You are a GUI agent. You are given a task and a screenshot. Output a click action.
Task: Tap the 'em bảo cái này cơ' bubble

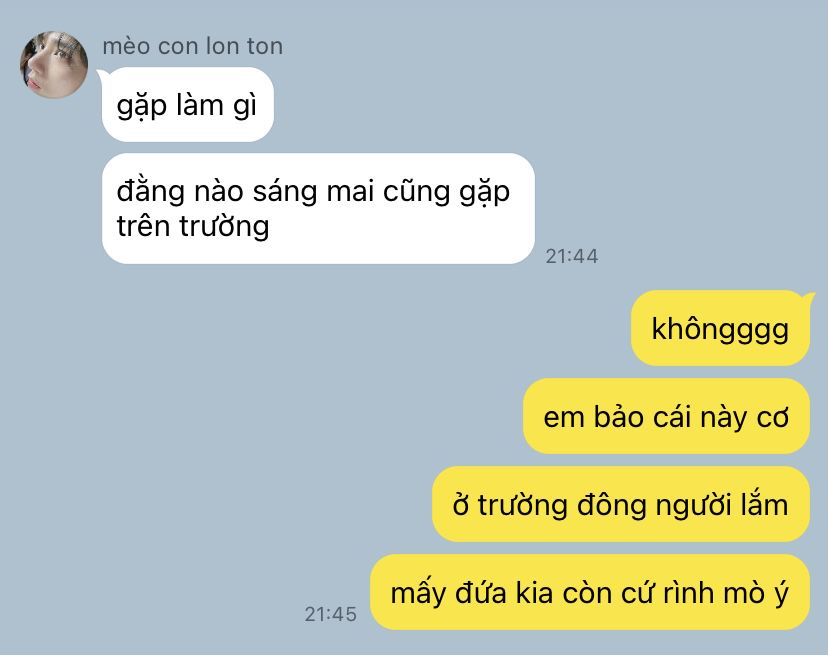666,416
